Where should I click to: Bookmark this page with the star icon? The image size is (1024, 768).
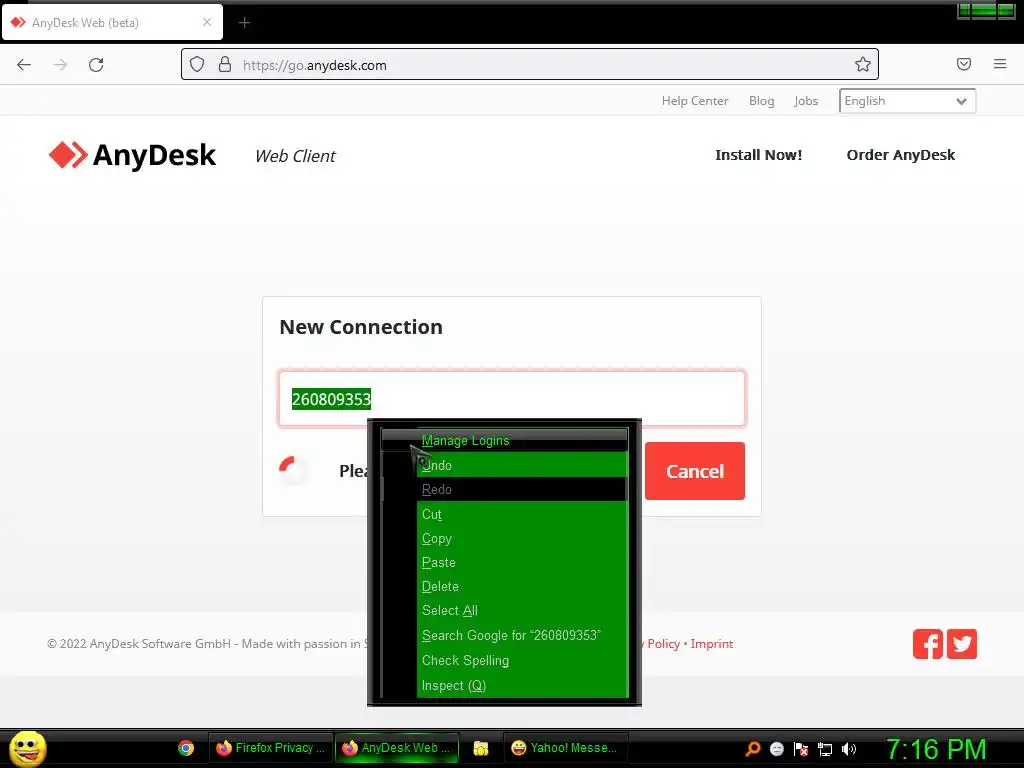(x=863, y=64)
